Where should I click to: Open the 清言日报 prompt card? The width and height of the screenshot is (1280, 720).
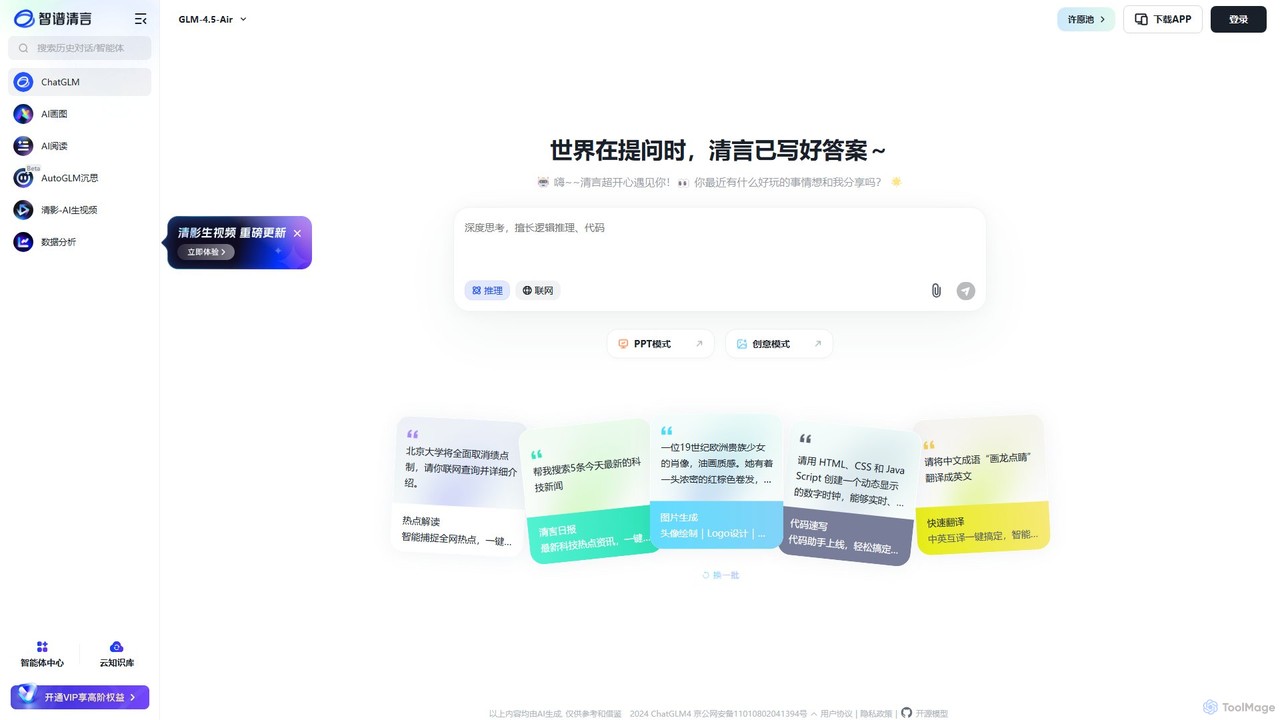590,491
